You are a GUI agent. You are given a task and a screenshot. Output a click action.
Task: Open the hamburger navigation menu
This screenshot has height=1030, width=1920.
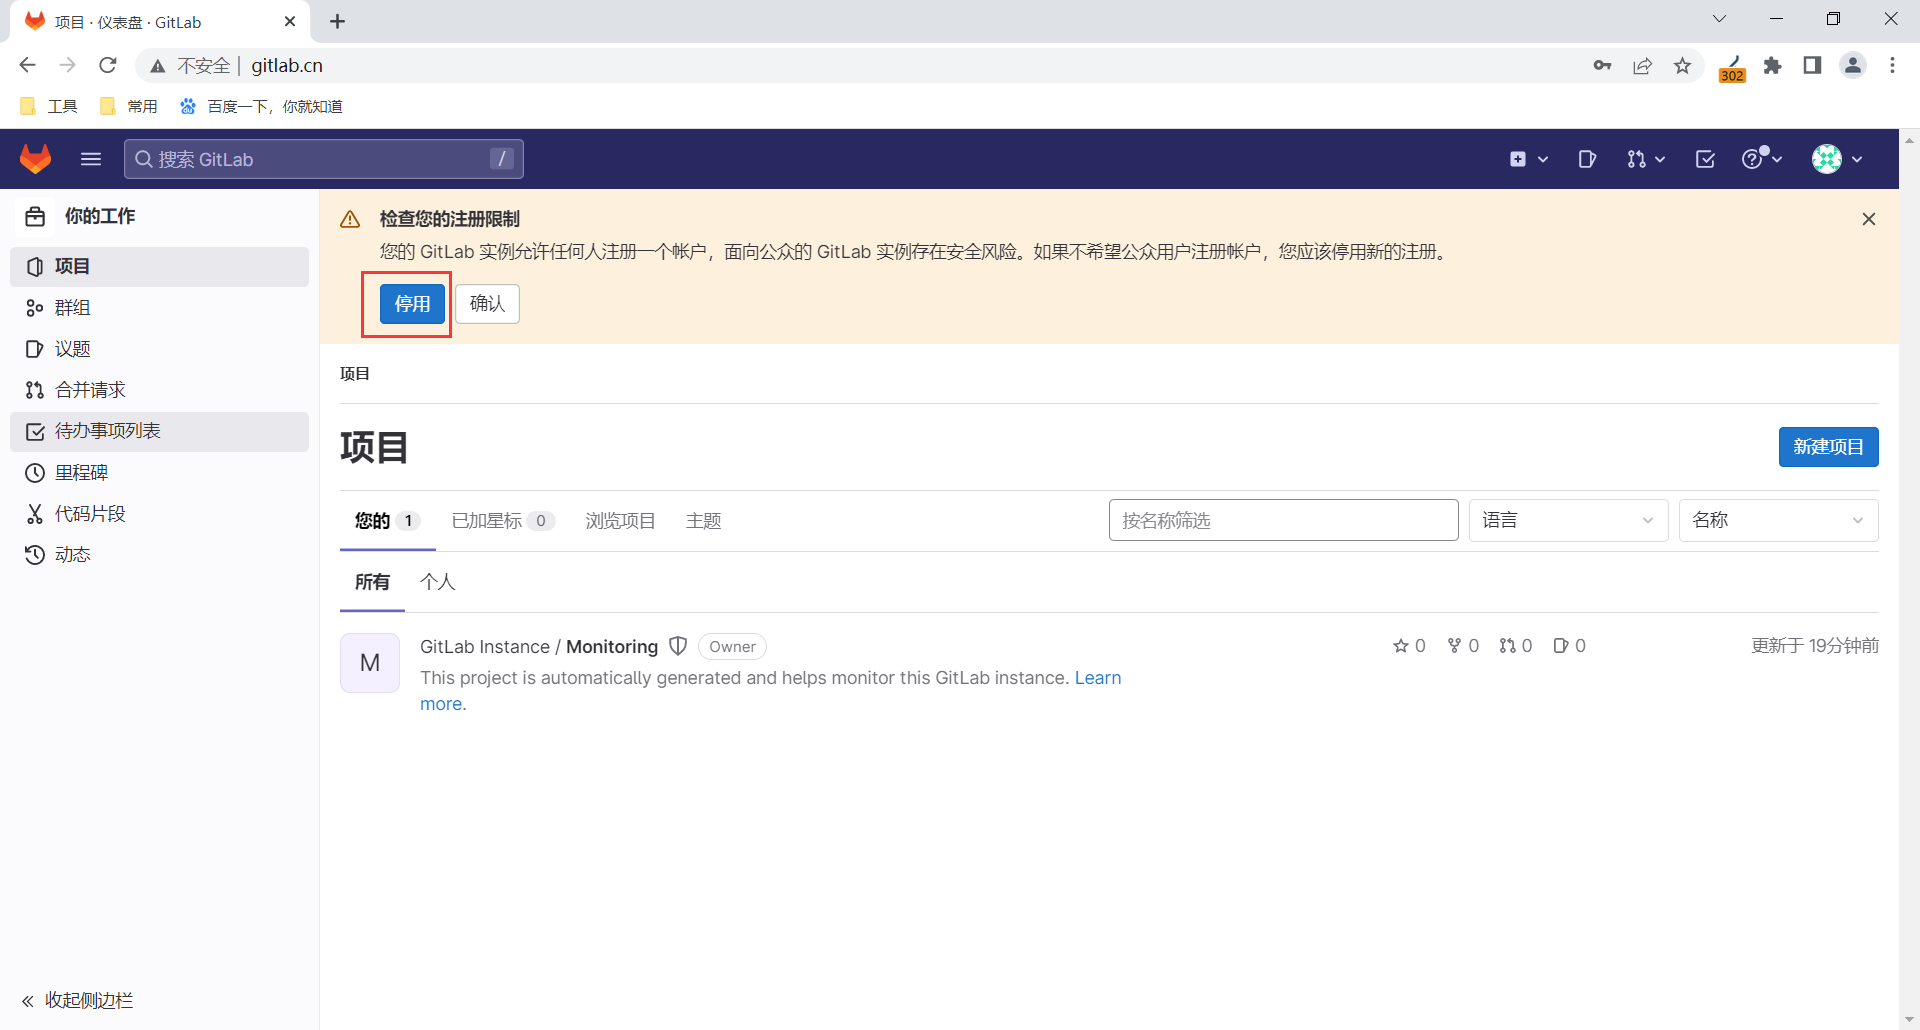point(91,159)
